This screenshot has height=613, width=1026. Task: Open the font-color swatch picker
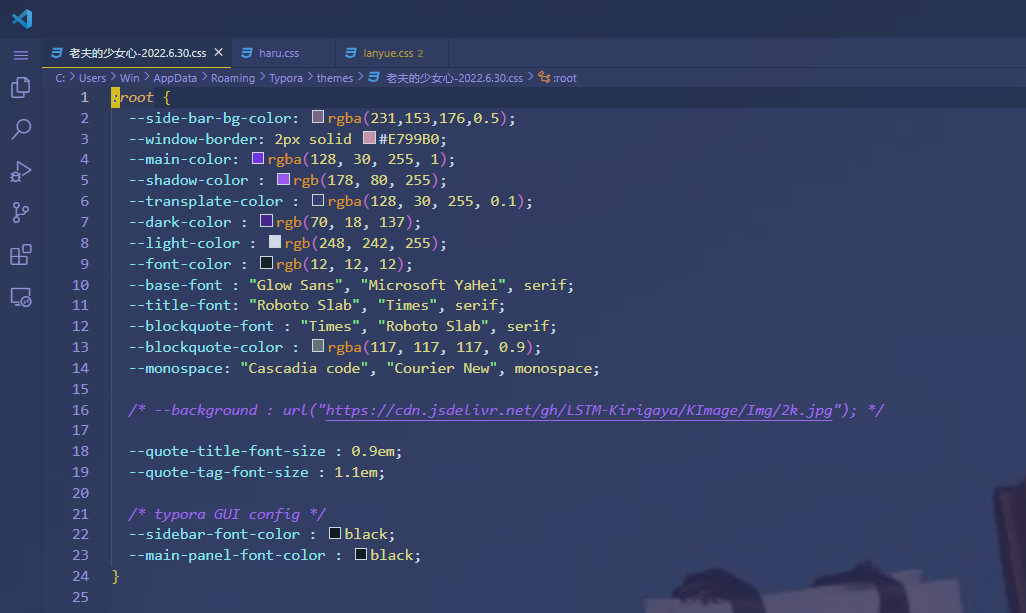coord(266,263)
